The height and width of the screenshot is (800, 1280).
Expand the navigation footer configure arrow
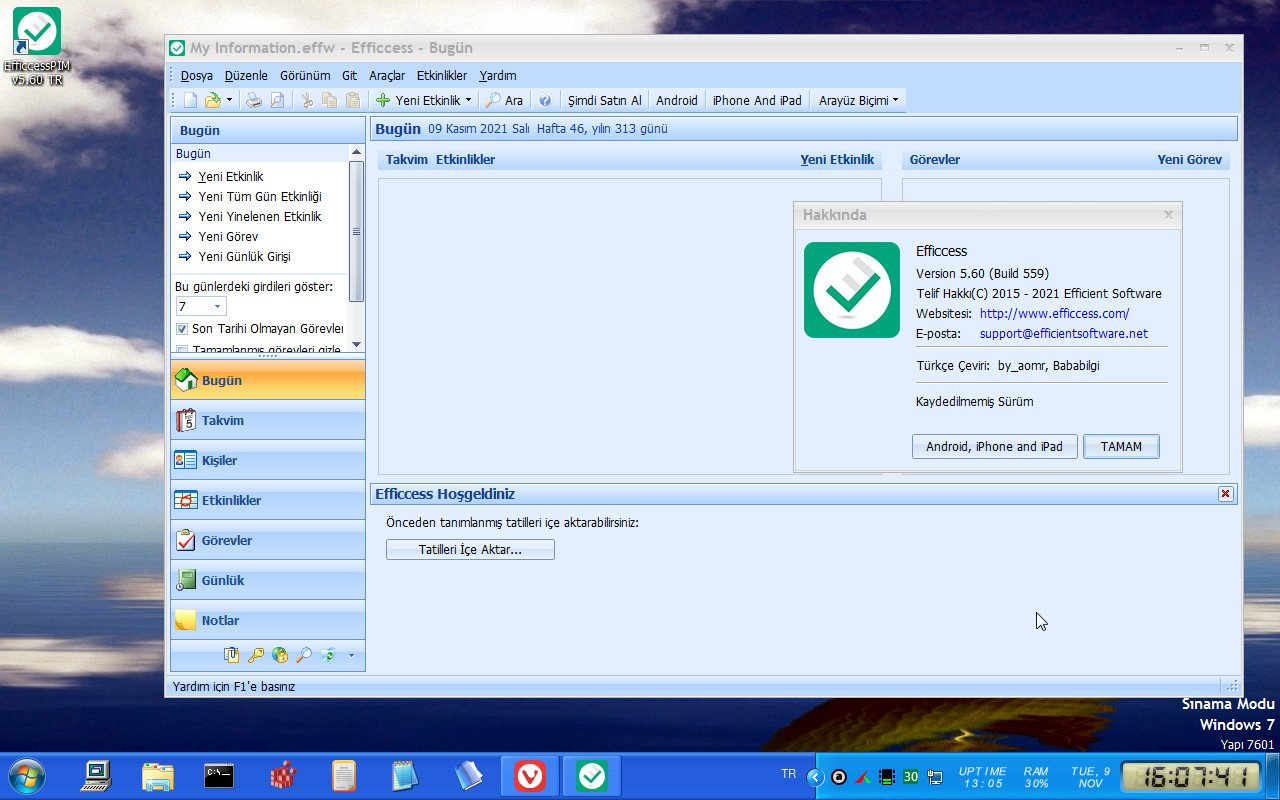click(351, 656)
